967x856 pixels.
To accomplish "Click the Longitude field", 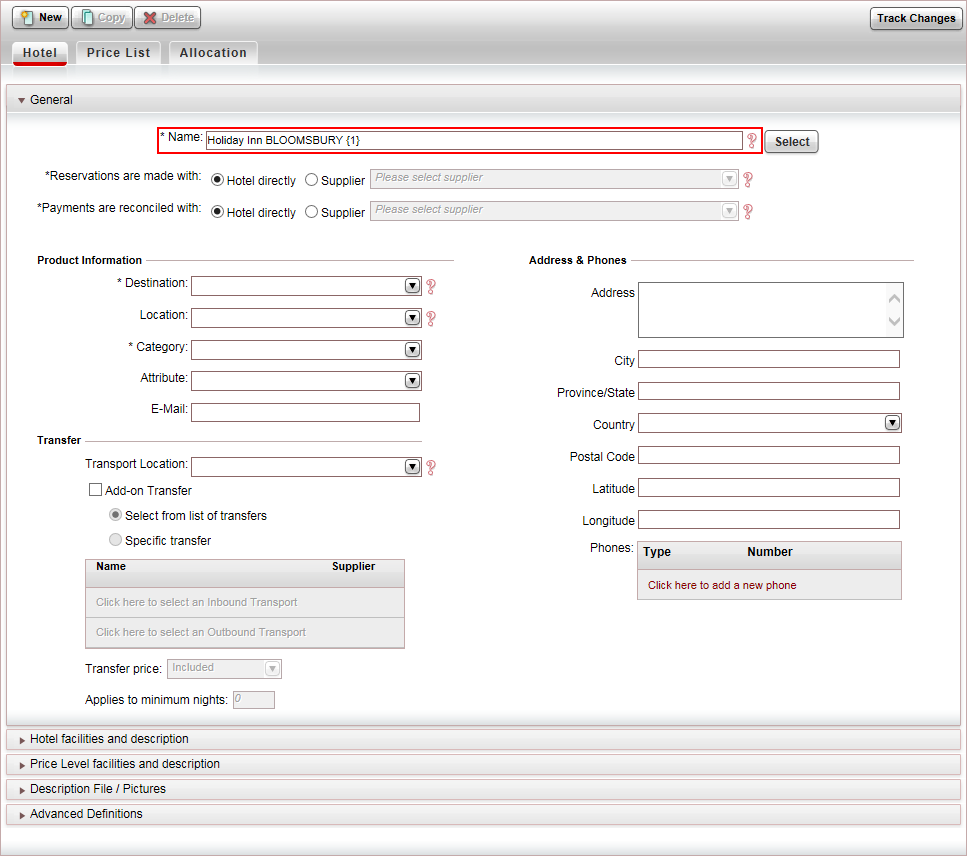I will (768, 520).
